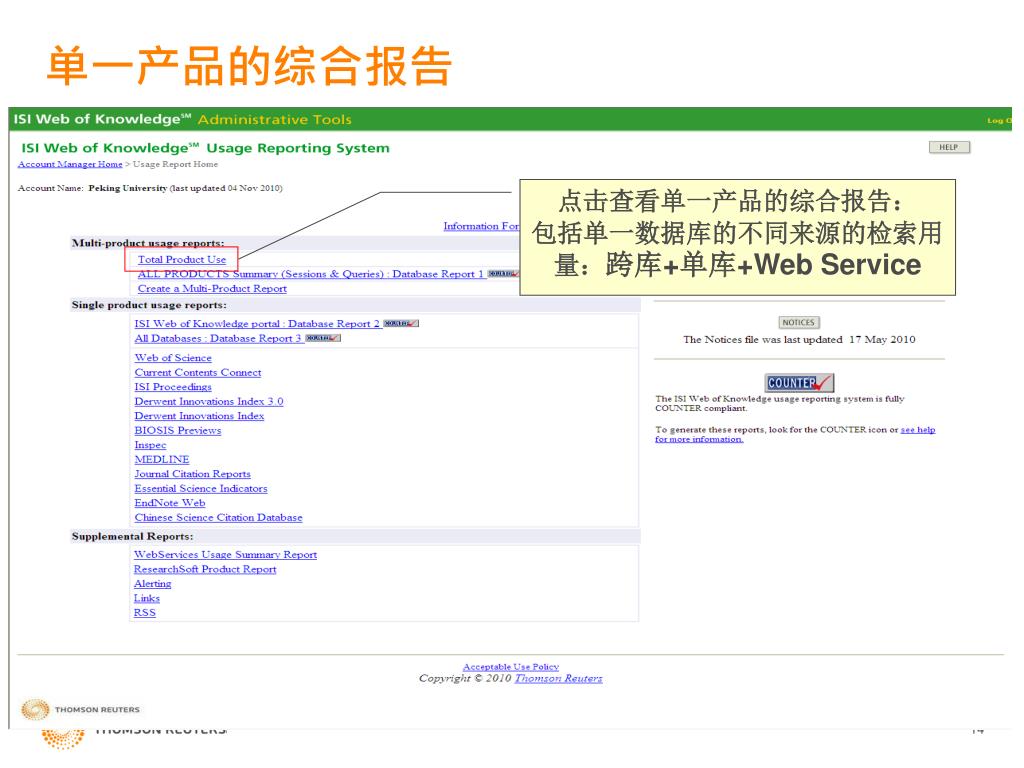Click the Thomson Reuters copyright link
This screenshot has height=768, width=1024.
tap(558, 679)
